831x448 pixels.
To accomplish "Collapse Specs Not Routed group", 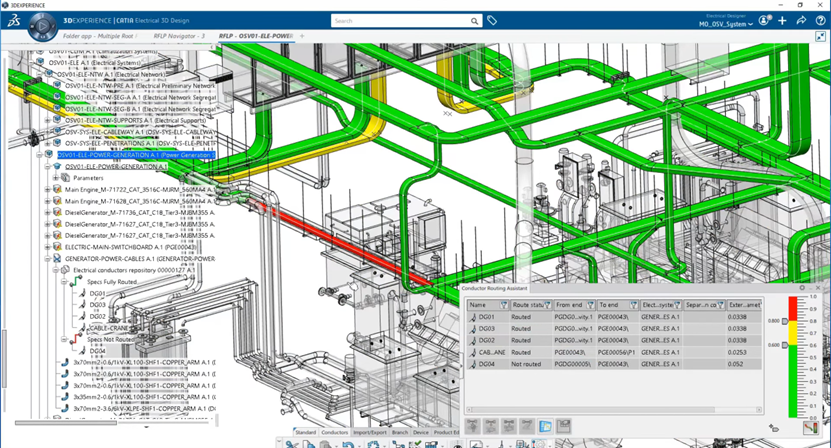I will [x=64, y=339].
